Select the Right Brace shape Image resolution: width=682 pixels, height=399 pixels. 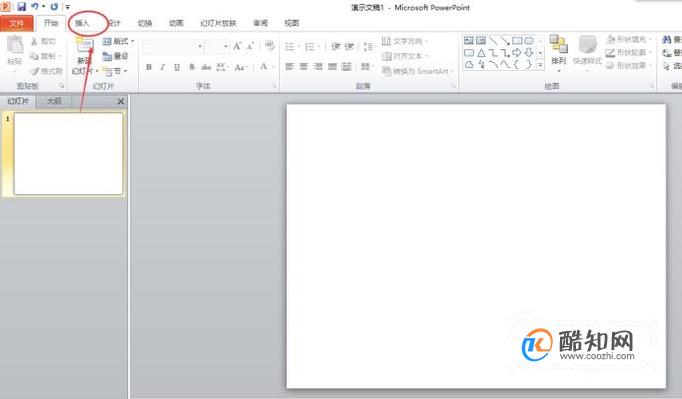pos(528,65)
